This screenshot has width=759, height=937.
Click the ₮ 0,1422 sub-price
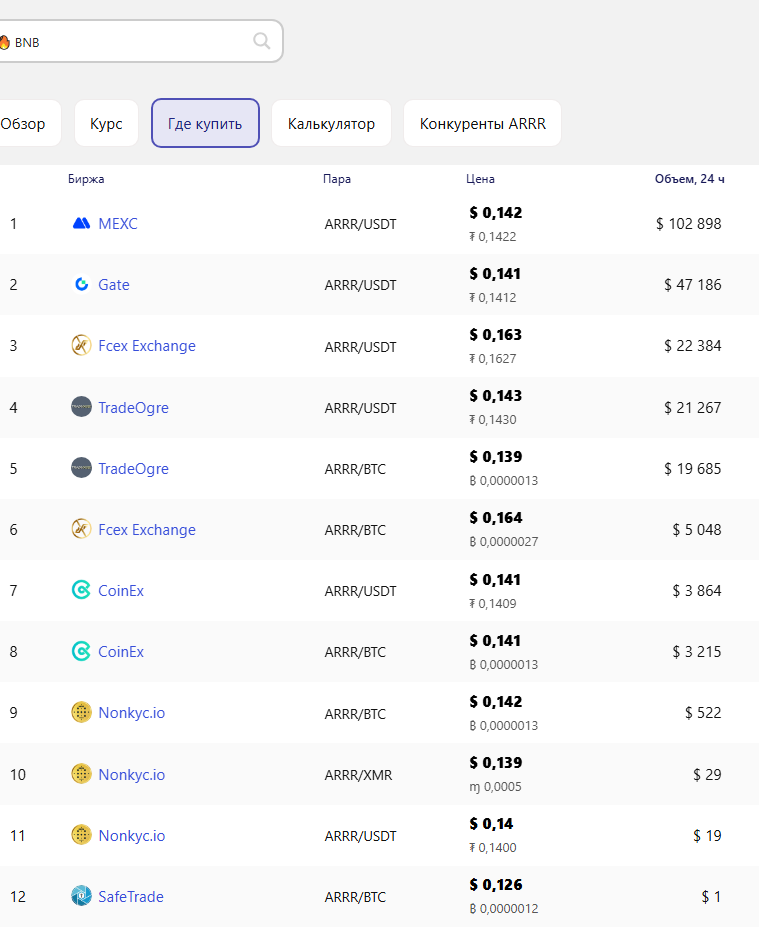pyautogui.click(x=492, y=237)
